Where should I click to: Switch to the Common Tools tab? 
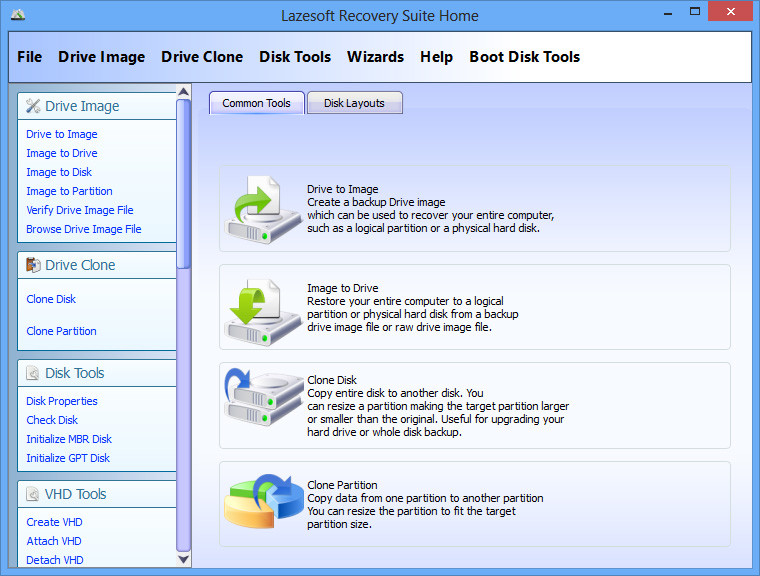tap(256, 103)
